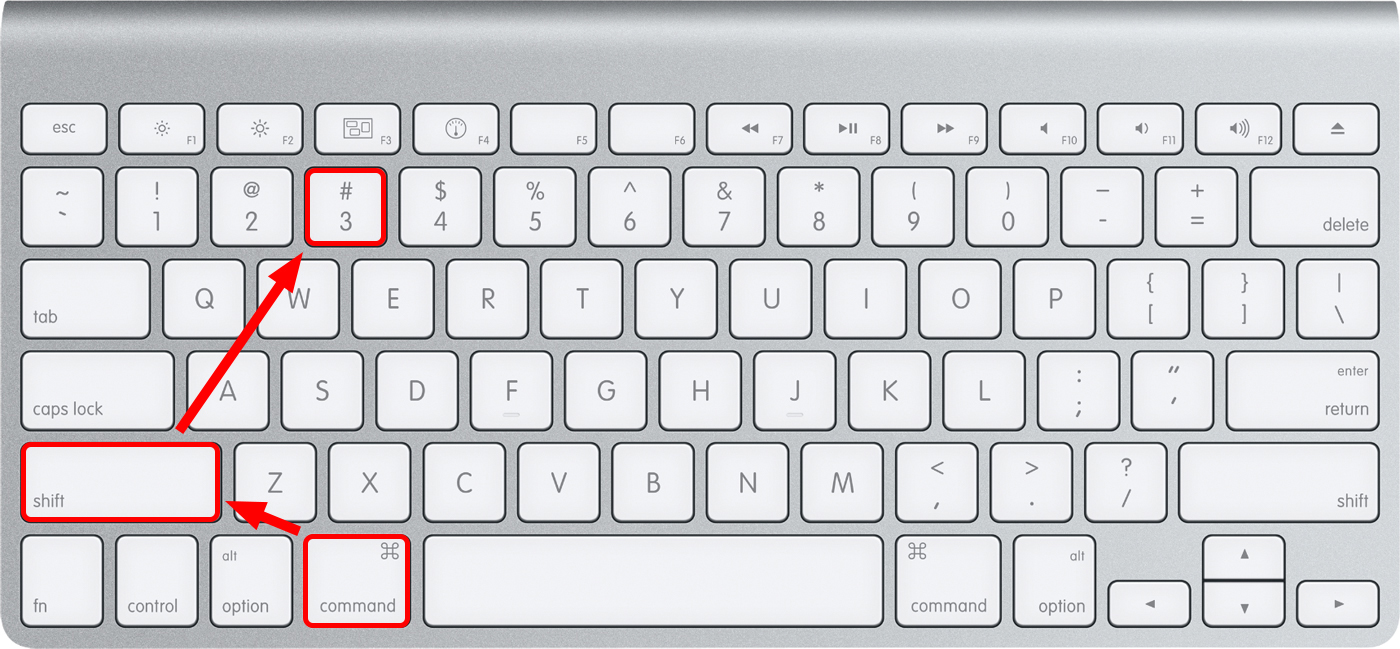1400x649 pixels.
Task: Click the esc key
Action: (x=64, y=128)
